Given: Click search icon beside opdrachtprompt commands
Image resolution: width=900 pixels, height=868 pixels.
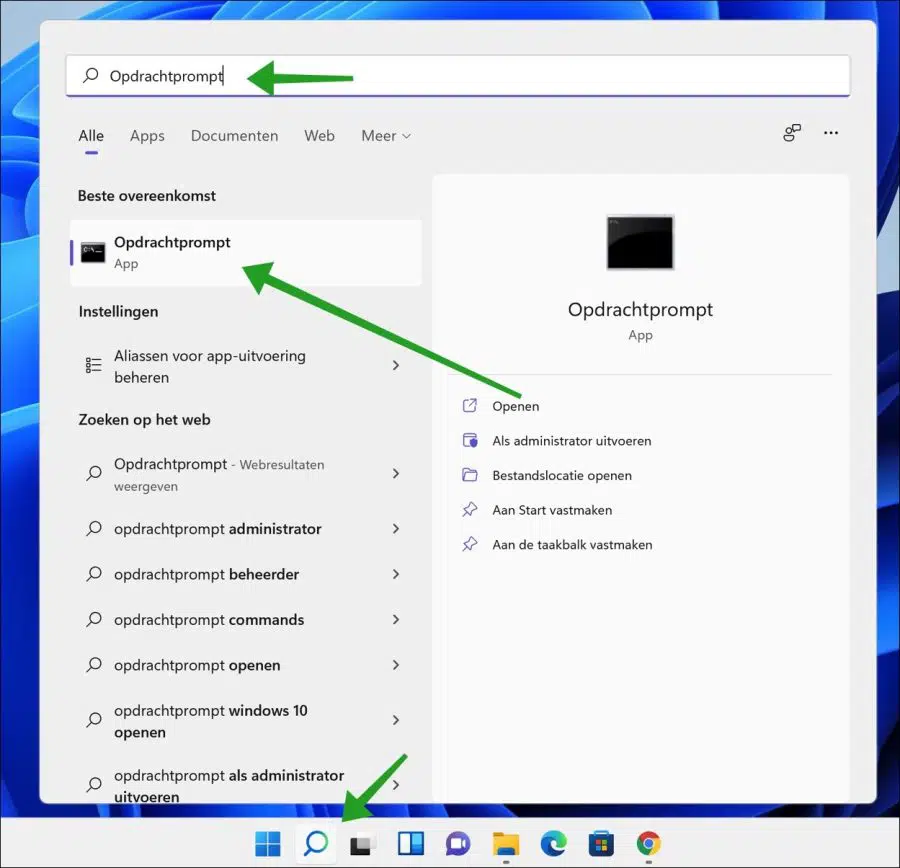Looking at the screenshot, I should 94,619.
